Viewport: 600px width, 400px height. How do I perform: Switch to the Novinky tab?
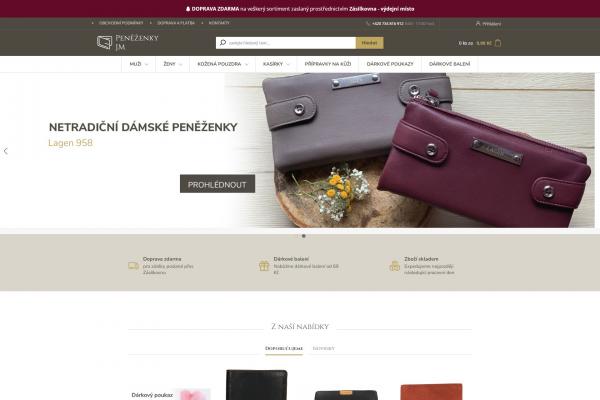pyautogui.click(x=324, y=348)
